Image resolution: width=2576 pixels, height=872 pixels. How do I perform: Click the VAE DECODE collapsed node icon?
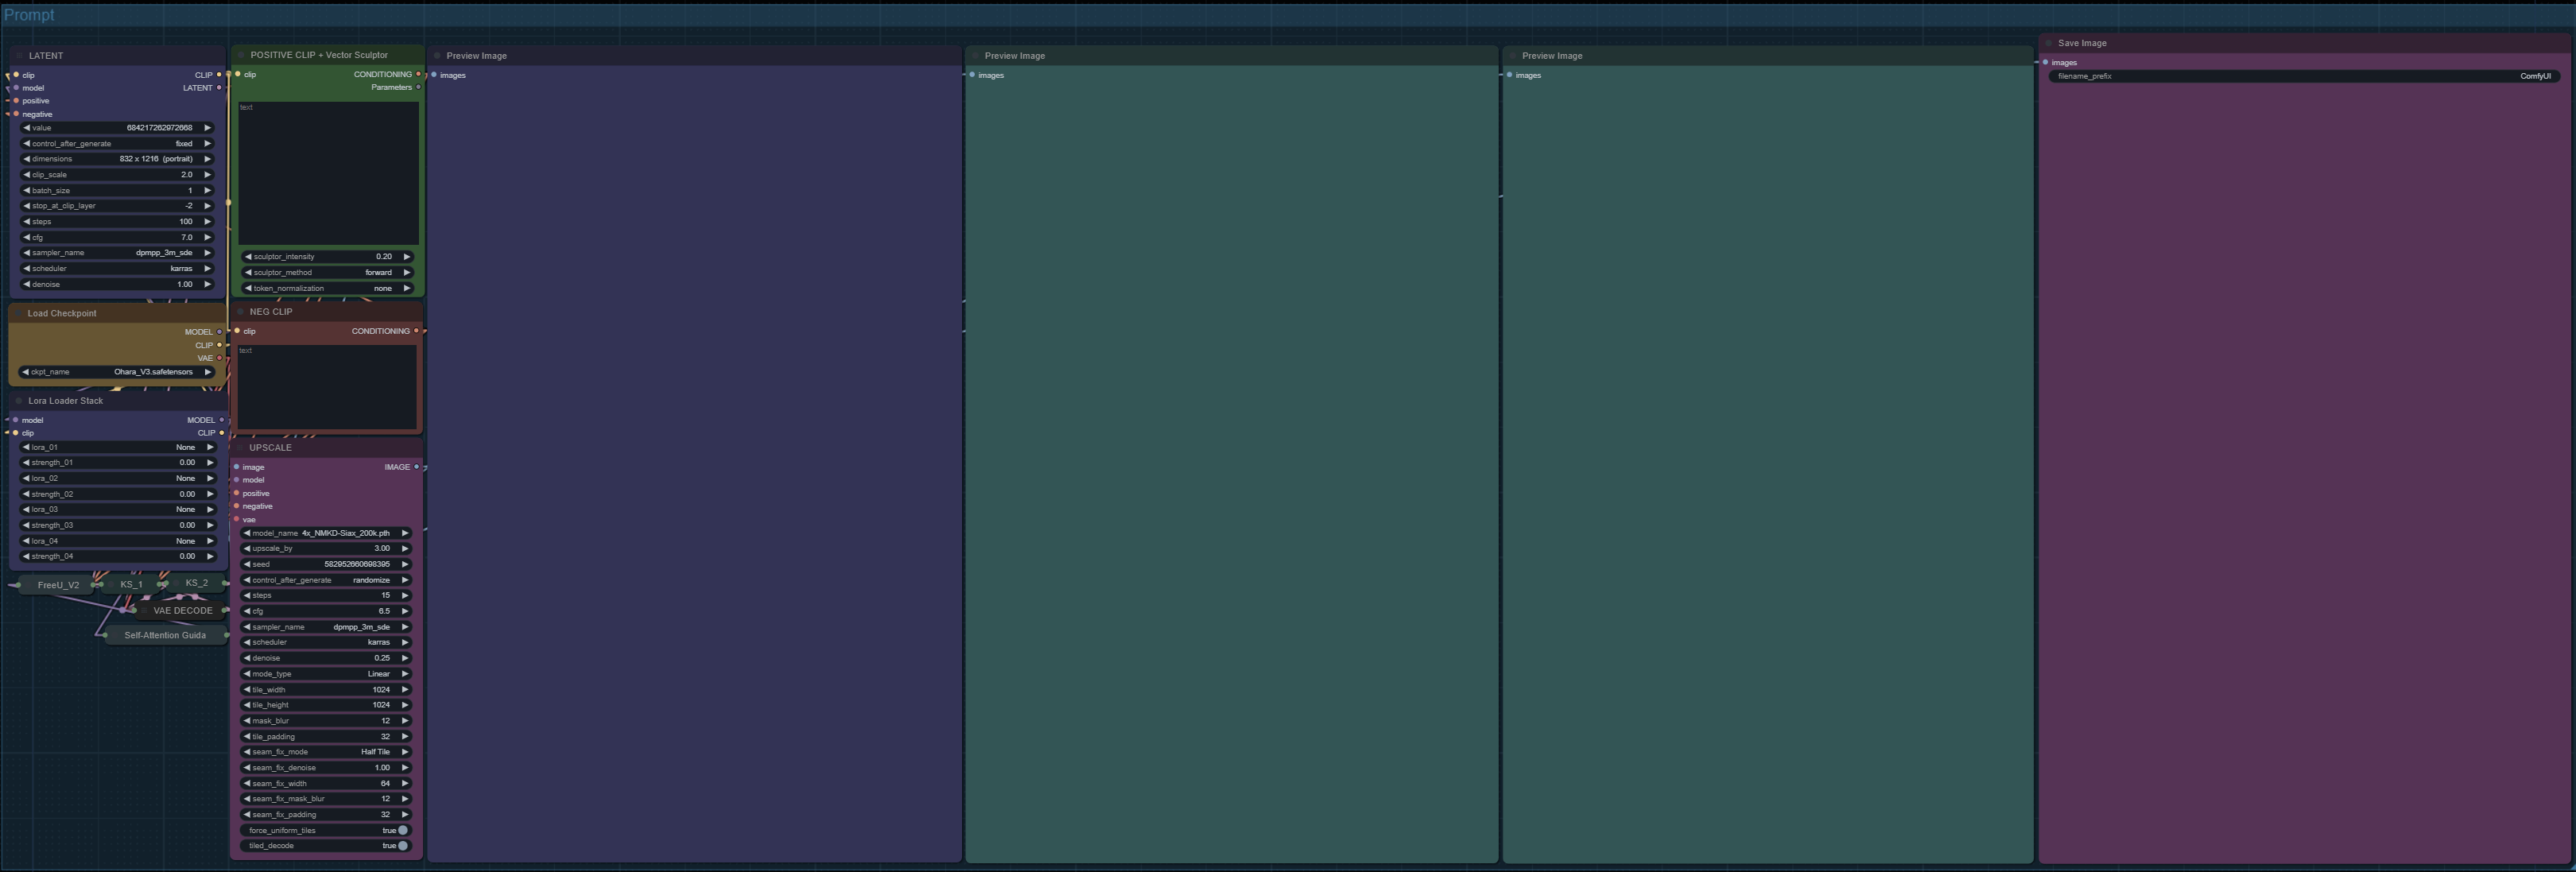[144, 610]
